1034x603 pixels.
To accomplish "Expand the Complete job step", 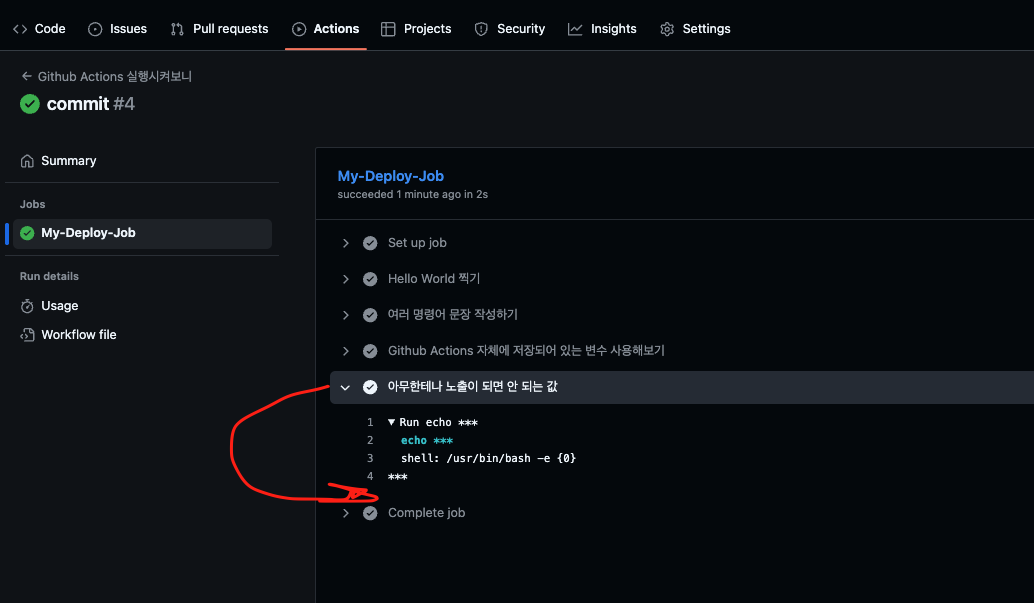I will [346, 513].
